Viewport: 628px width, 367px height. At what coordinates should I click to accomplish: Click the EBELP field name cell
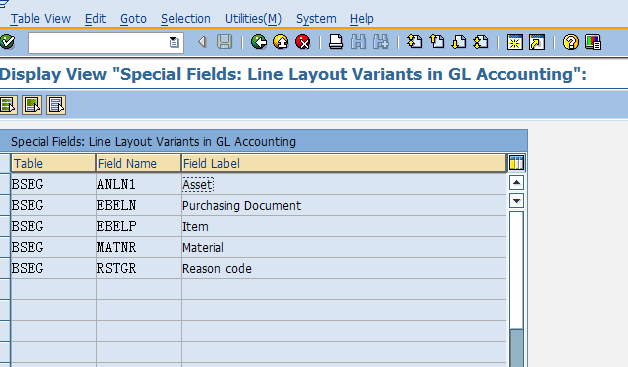[139, 226]
